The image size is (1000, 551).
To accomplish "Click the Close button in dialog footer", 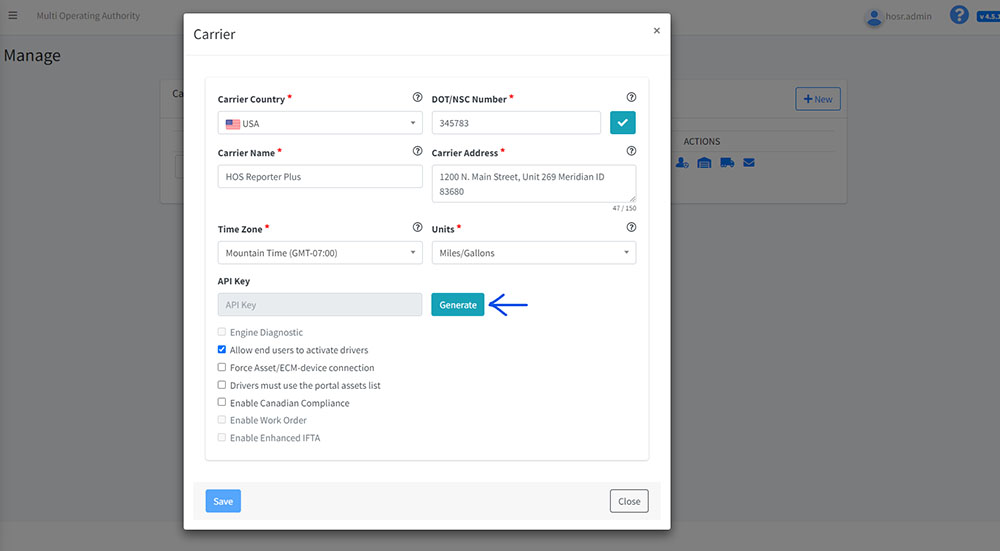I will [629, 501].
